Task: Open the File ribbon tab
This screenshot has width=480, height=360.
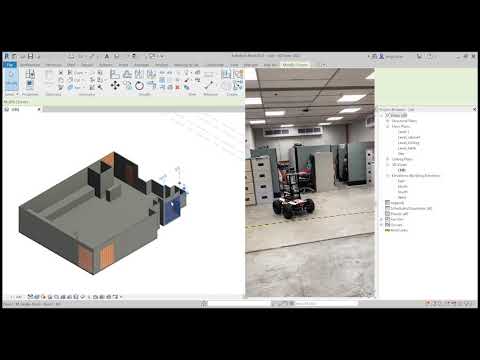Action: coord(10,65)
